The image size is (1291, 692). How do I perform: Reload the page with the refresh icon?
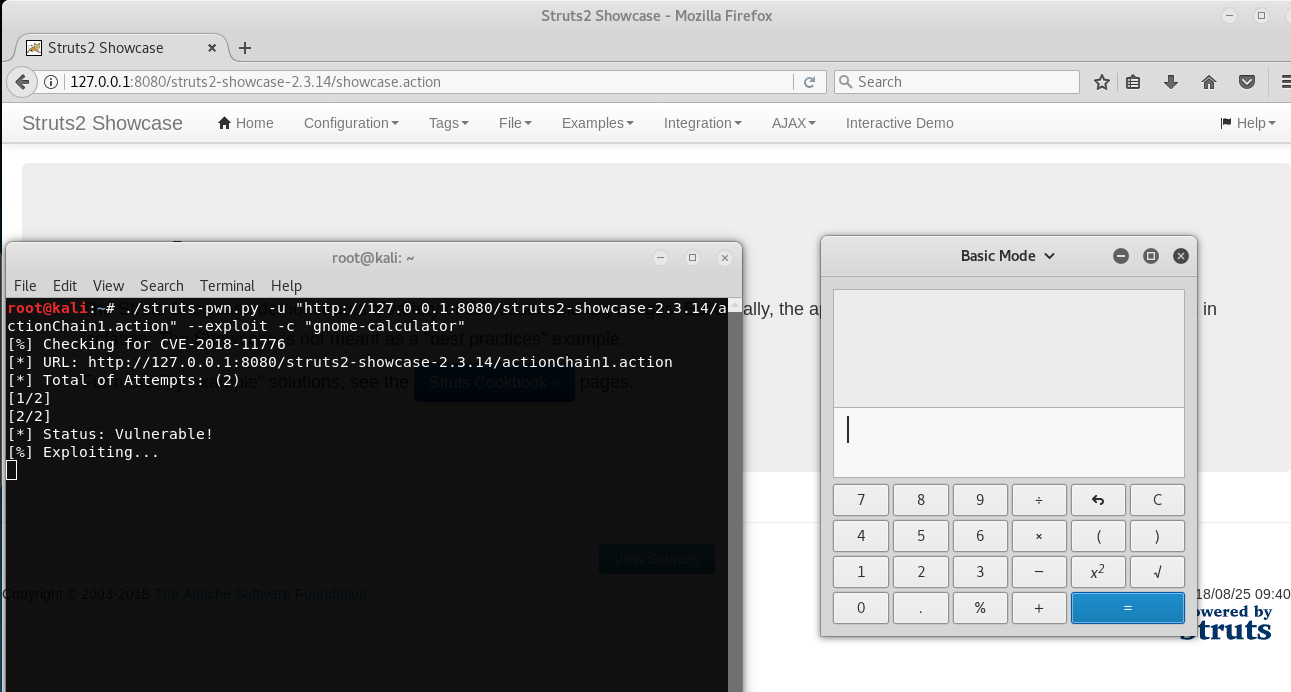coord(810,82)
